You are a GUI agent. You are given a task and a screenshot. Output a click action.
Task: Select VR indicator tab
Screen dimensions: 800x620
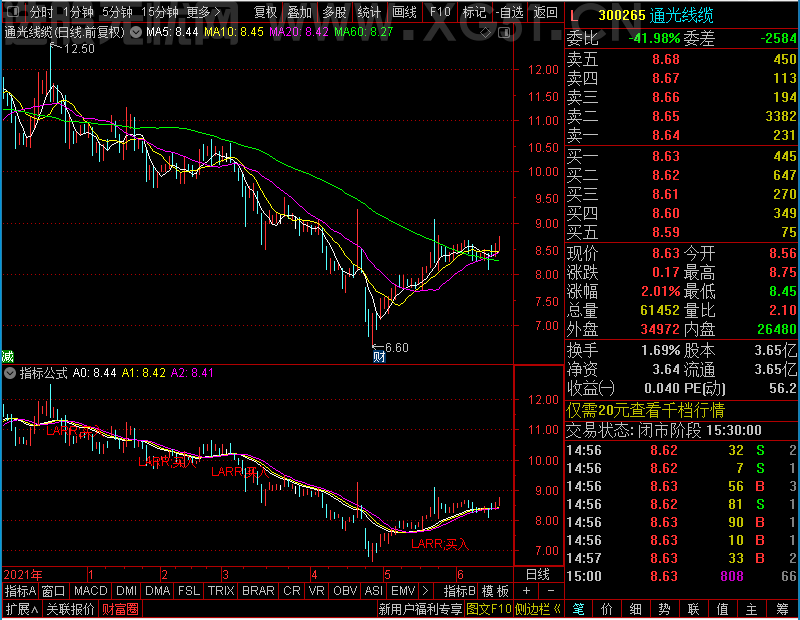pyautogui.click(x=316, y=591)
